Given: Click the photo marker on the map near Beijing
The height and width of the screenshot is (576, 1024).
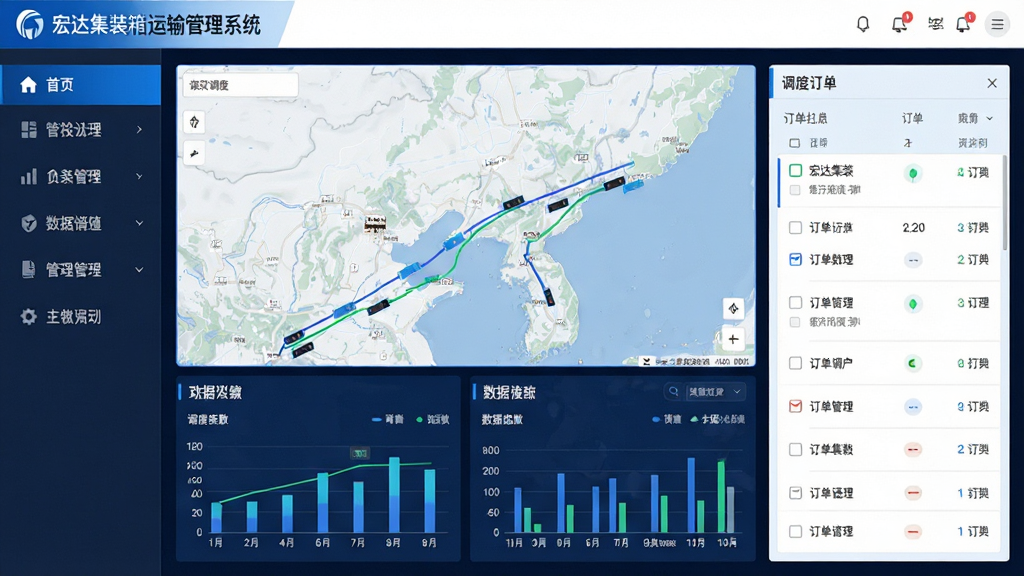Looking at the screenshot, I should pyautogui.click(x=375, y=223).
